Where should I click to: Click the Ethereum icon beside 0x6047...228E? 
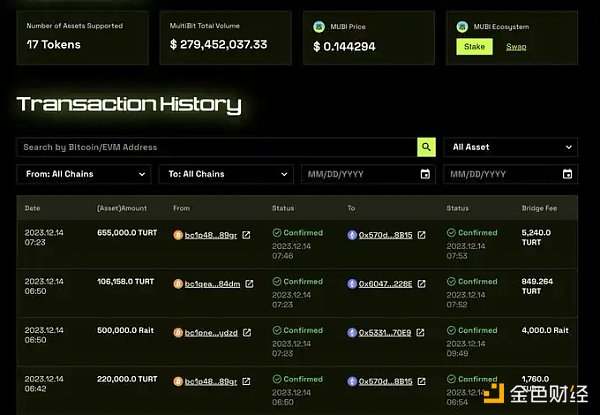point(352,284)
